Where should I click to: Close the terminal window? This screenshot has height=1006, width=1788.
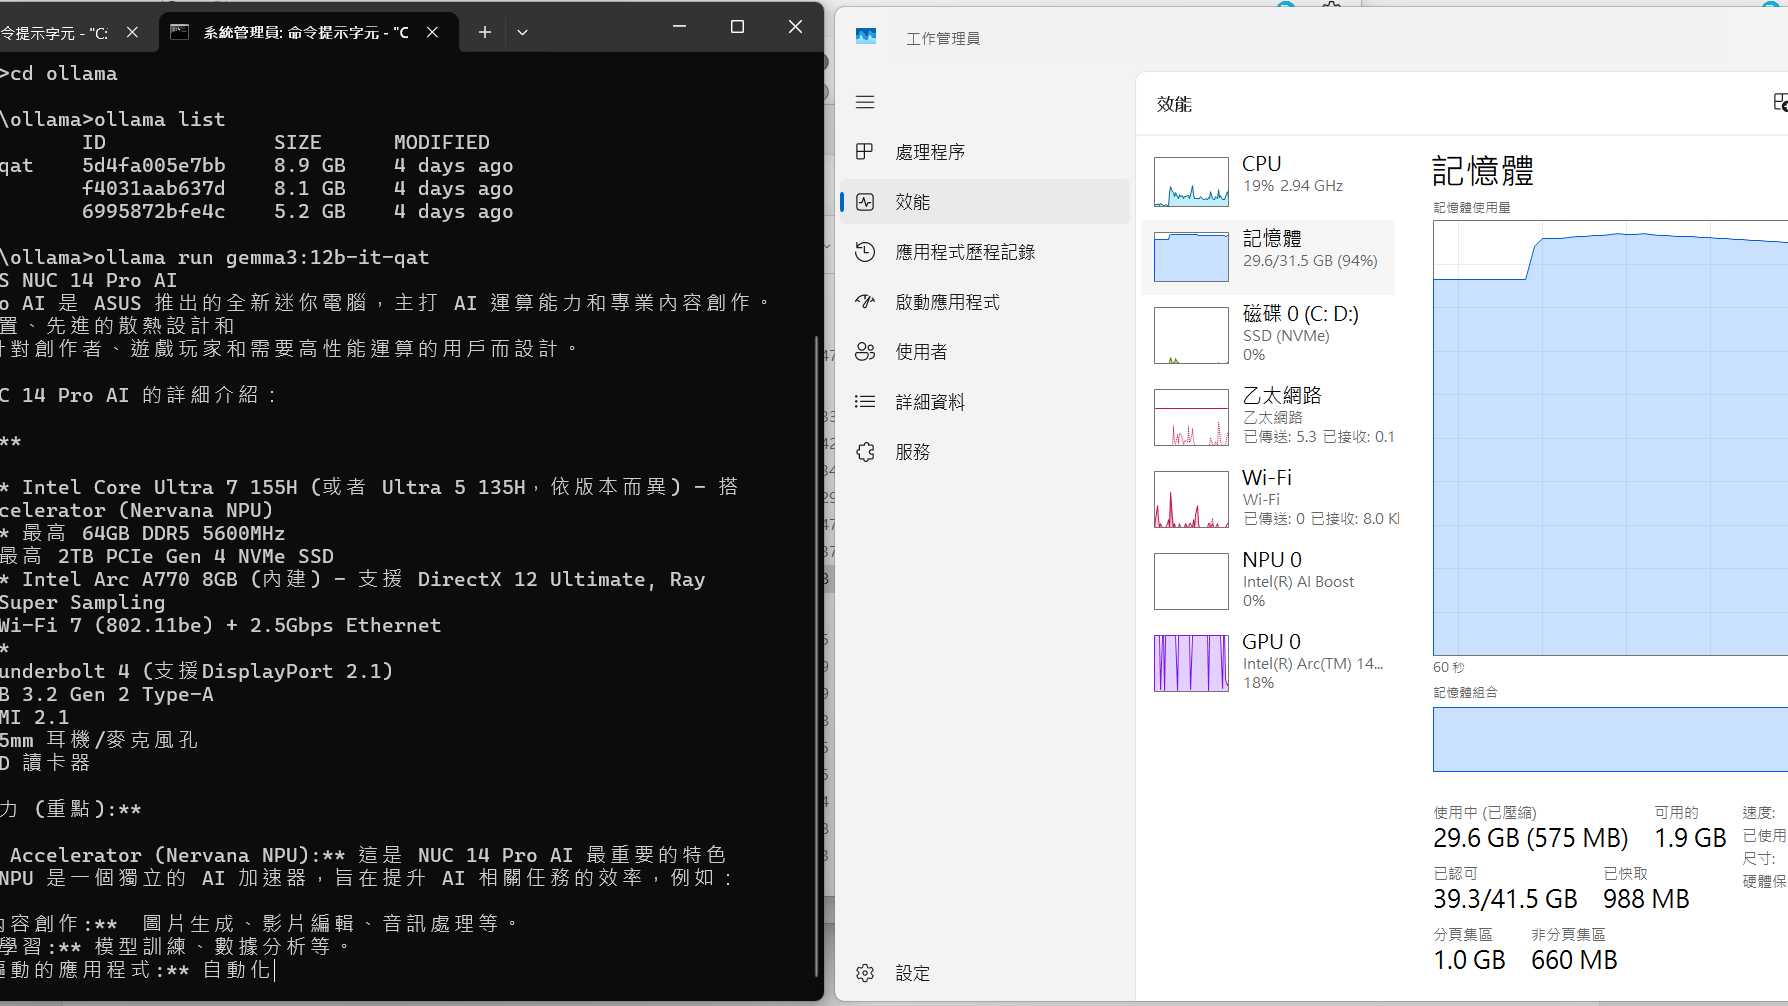click(x=795, y=27)
